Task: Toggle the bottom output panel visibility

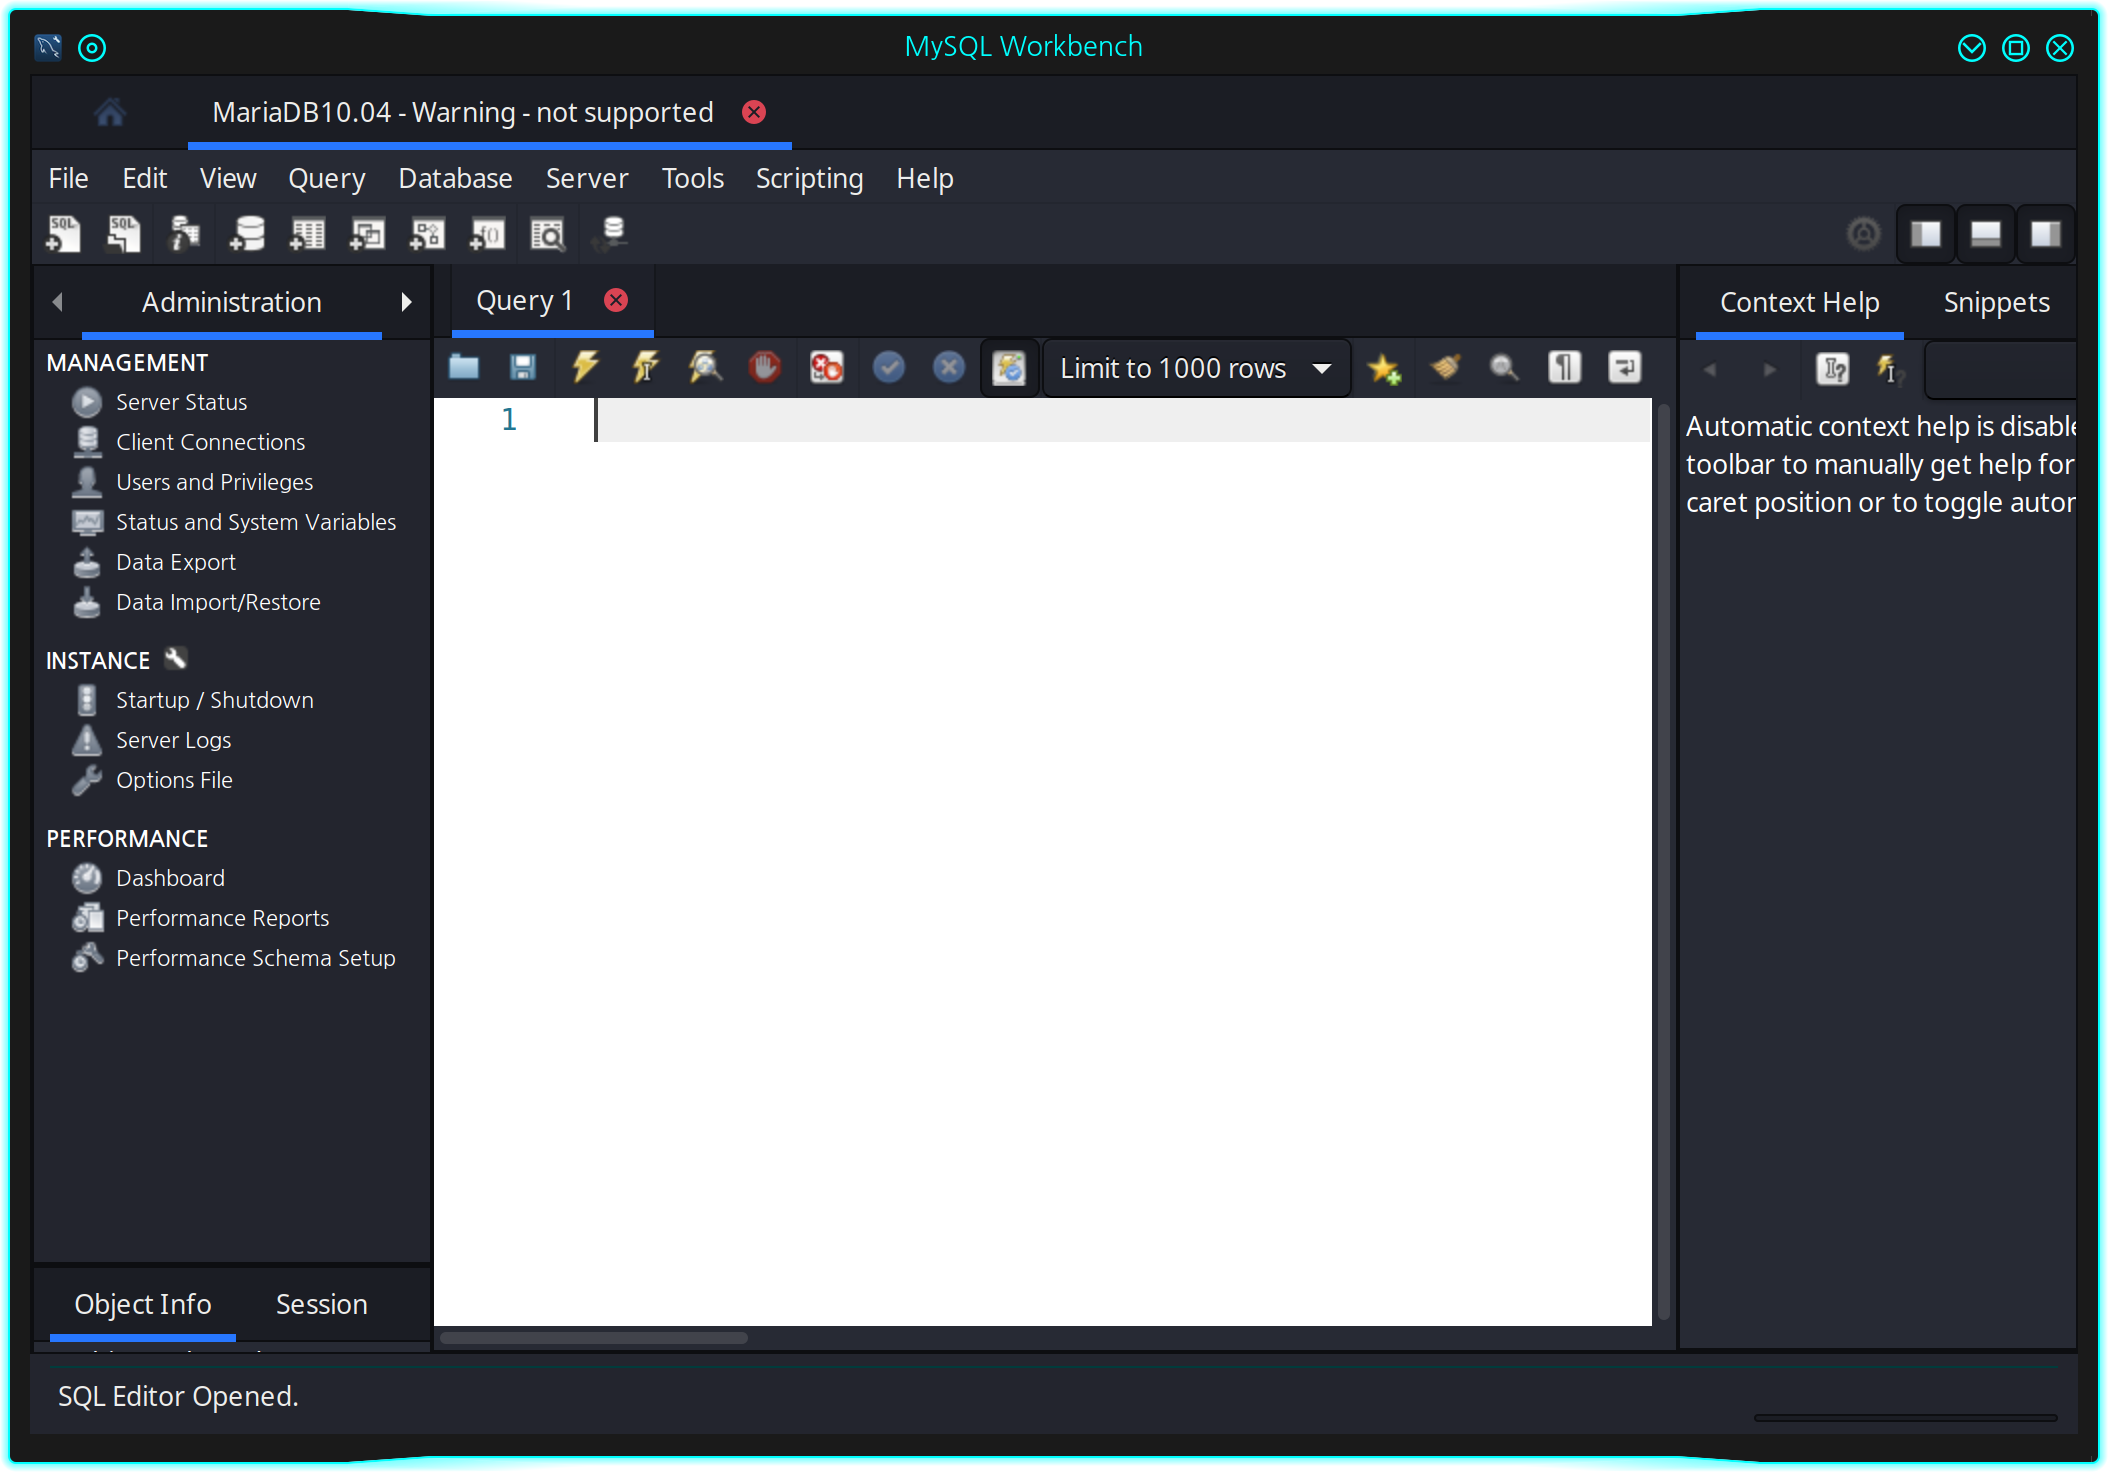Action: click(1985, 234)
